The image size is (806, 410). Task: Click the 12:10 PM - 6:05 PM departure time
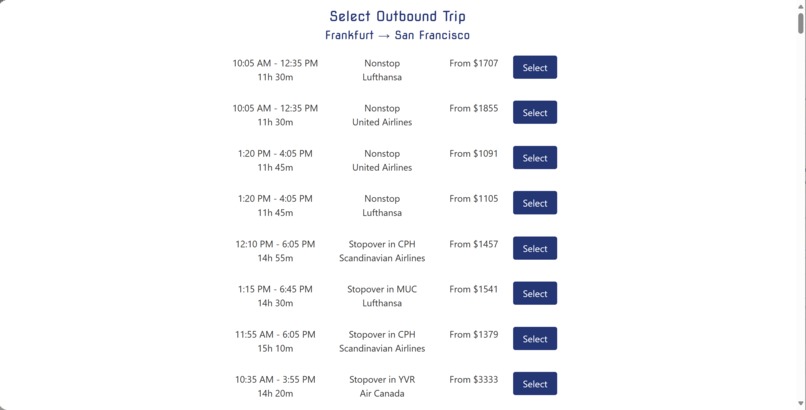(275, 244)
